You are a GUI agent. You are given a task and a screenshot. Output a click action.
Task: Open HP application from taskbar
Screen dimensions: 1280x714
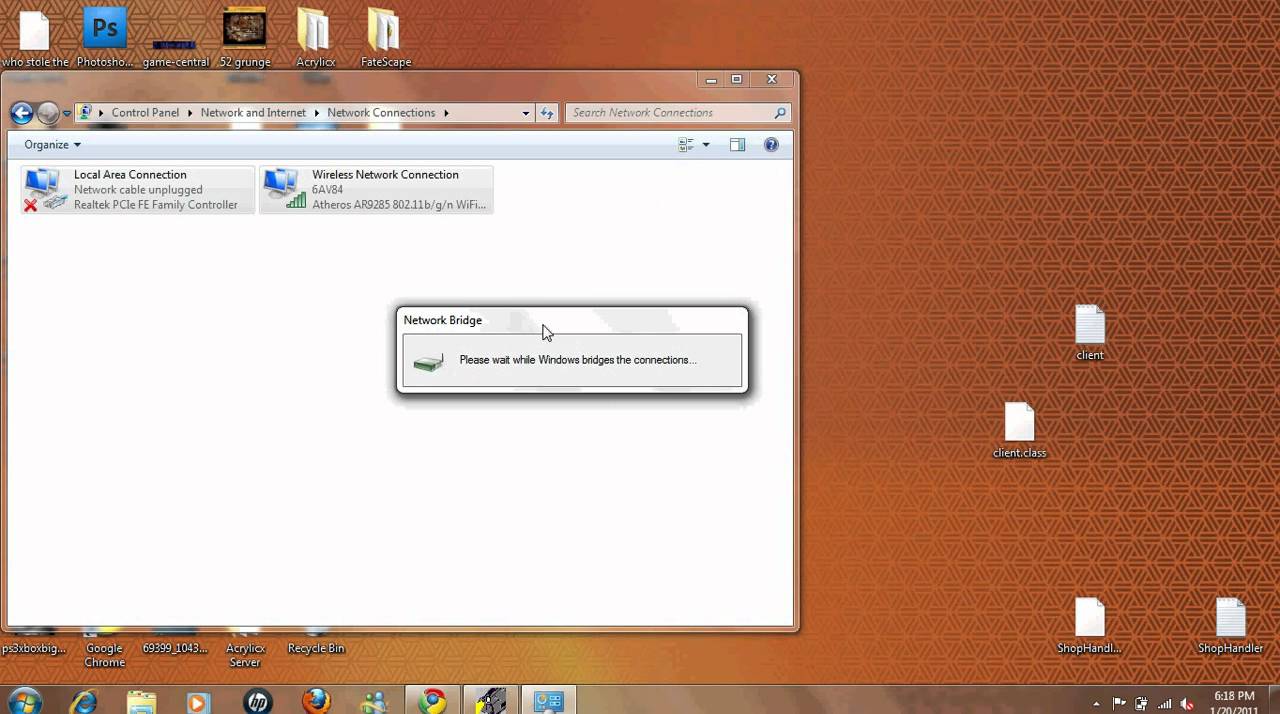click(258, 701)
